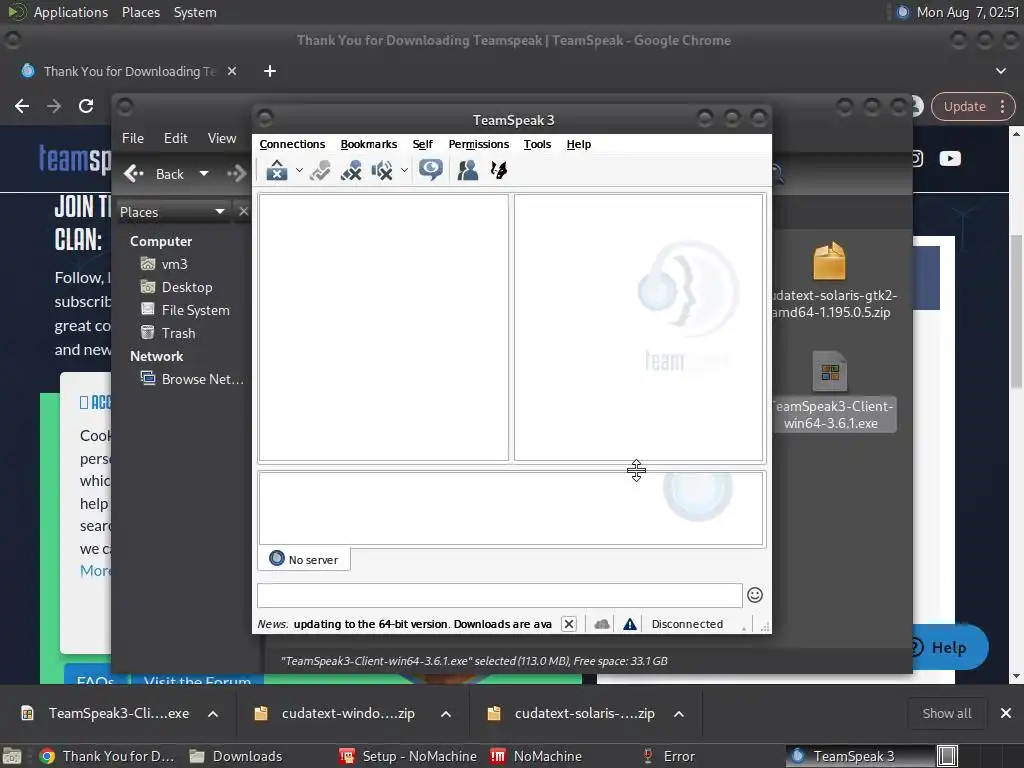Open Edit menu in file manager
This screenshot has width=1024, height=768.
click(x=176, y=138)
